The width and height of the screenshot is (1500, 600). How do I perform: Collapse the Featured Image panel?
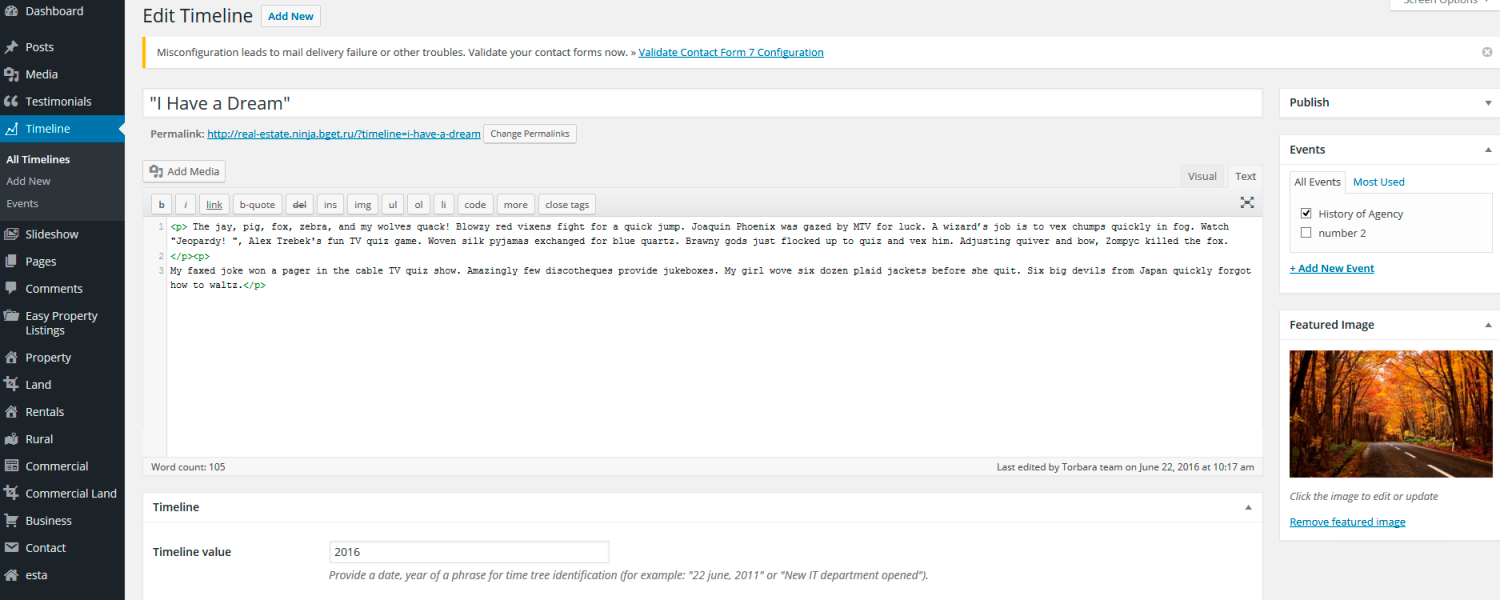click(x=1488, y=325)
